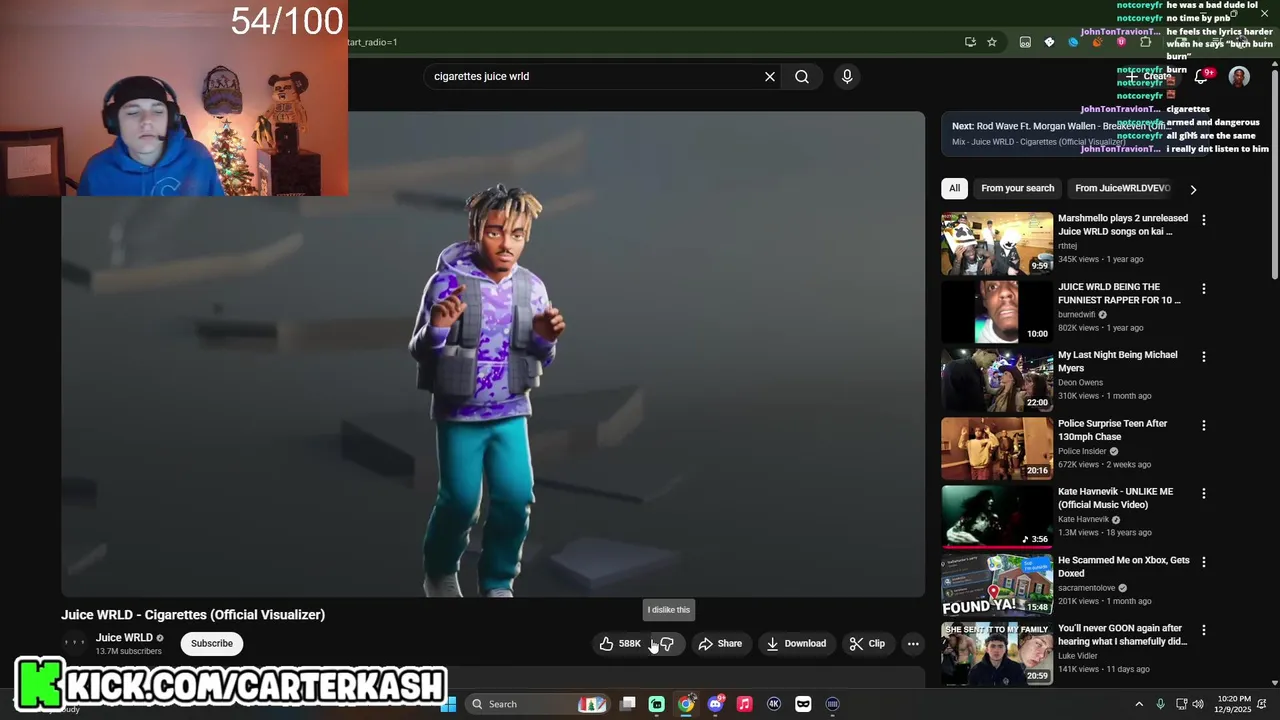Open Apple Music from the taskbar
Viewport: 1280px width, 720px height.
point(744,704)
